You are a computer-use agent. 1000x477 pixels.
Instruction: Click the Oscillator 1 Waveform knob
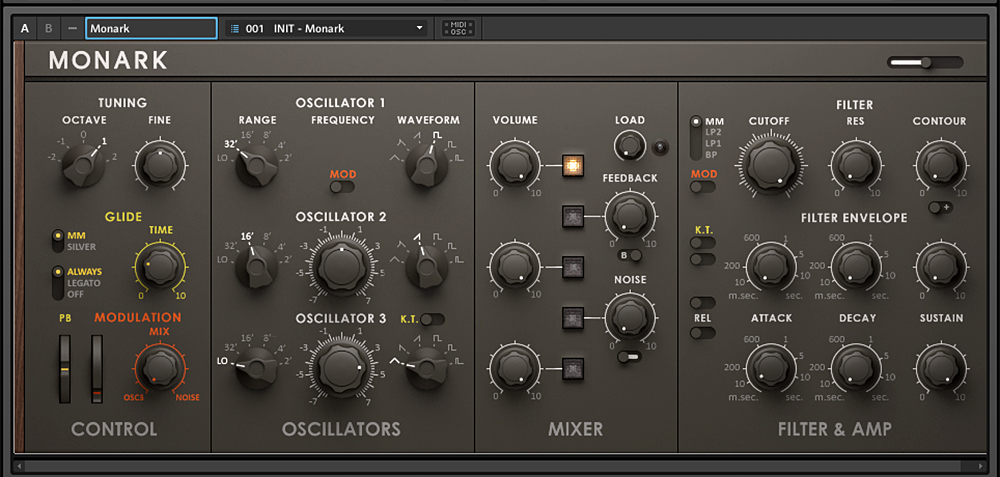point(427,165)
